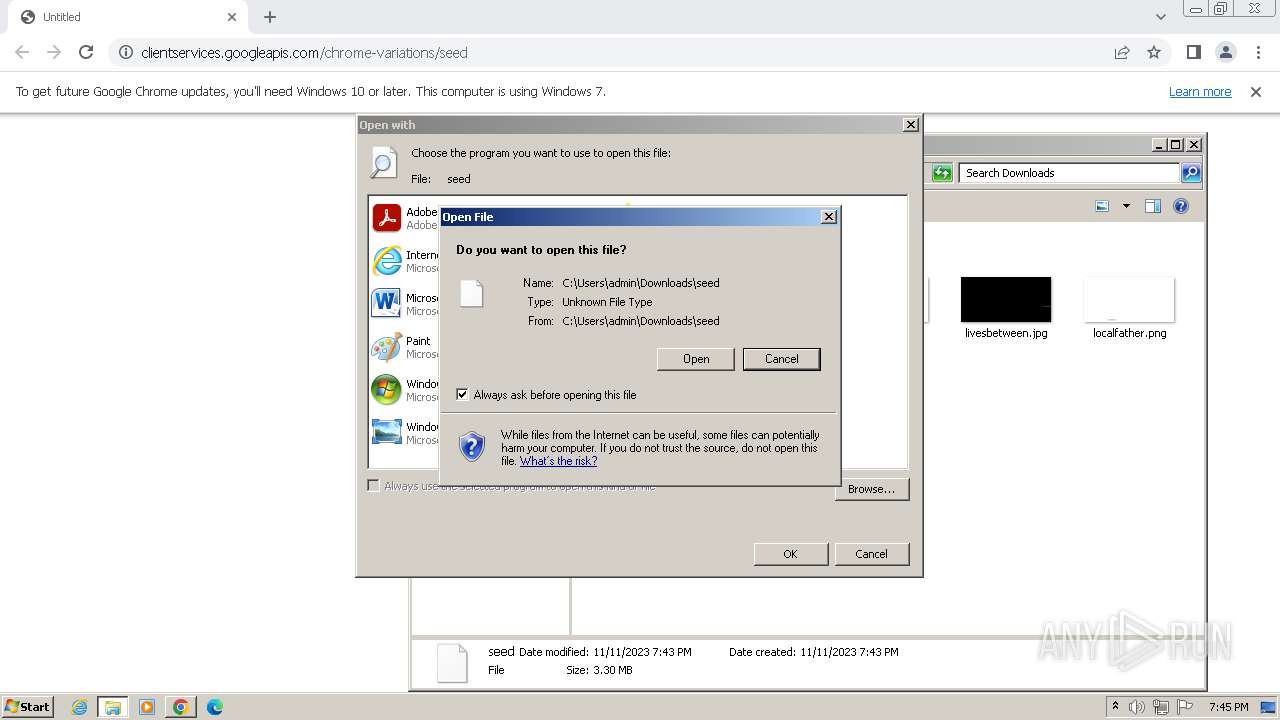1280x720 pixels.
Task: Click the Start button
Action: pos(28,707)
